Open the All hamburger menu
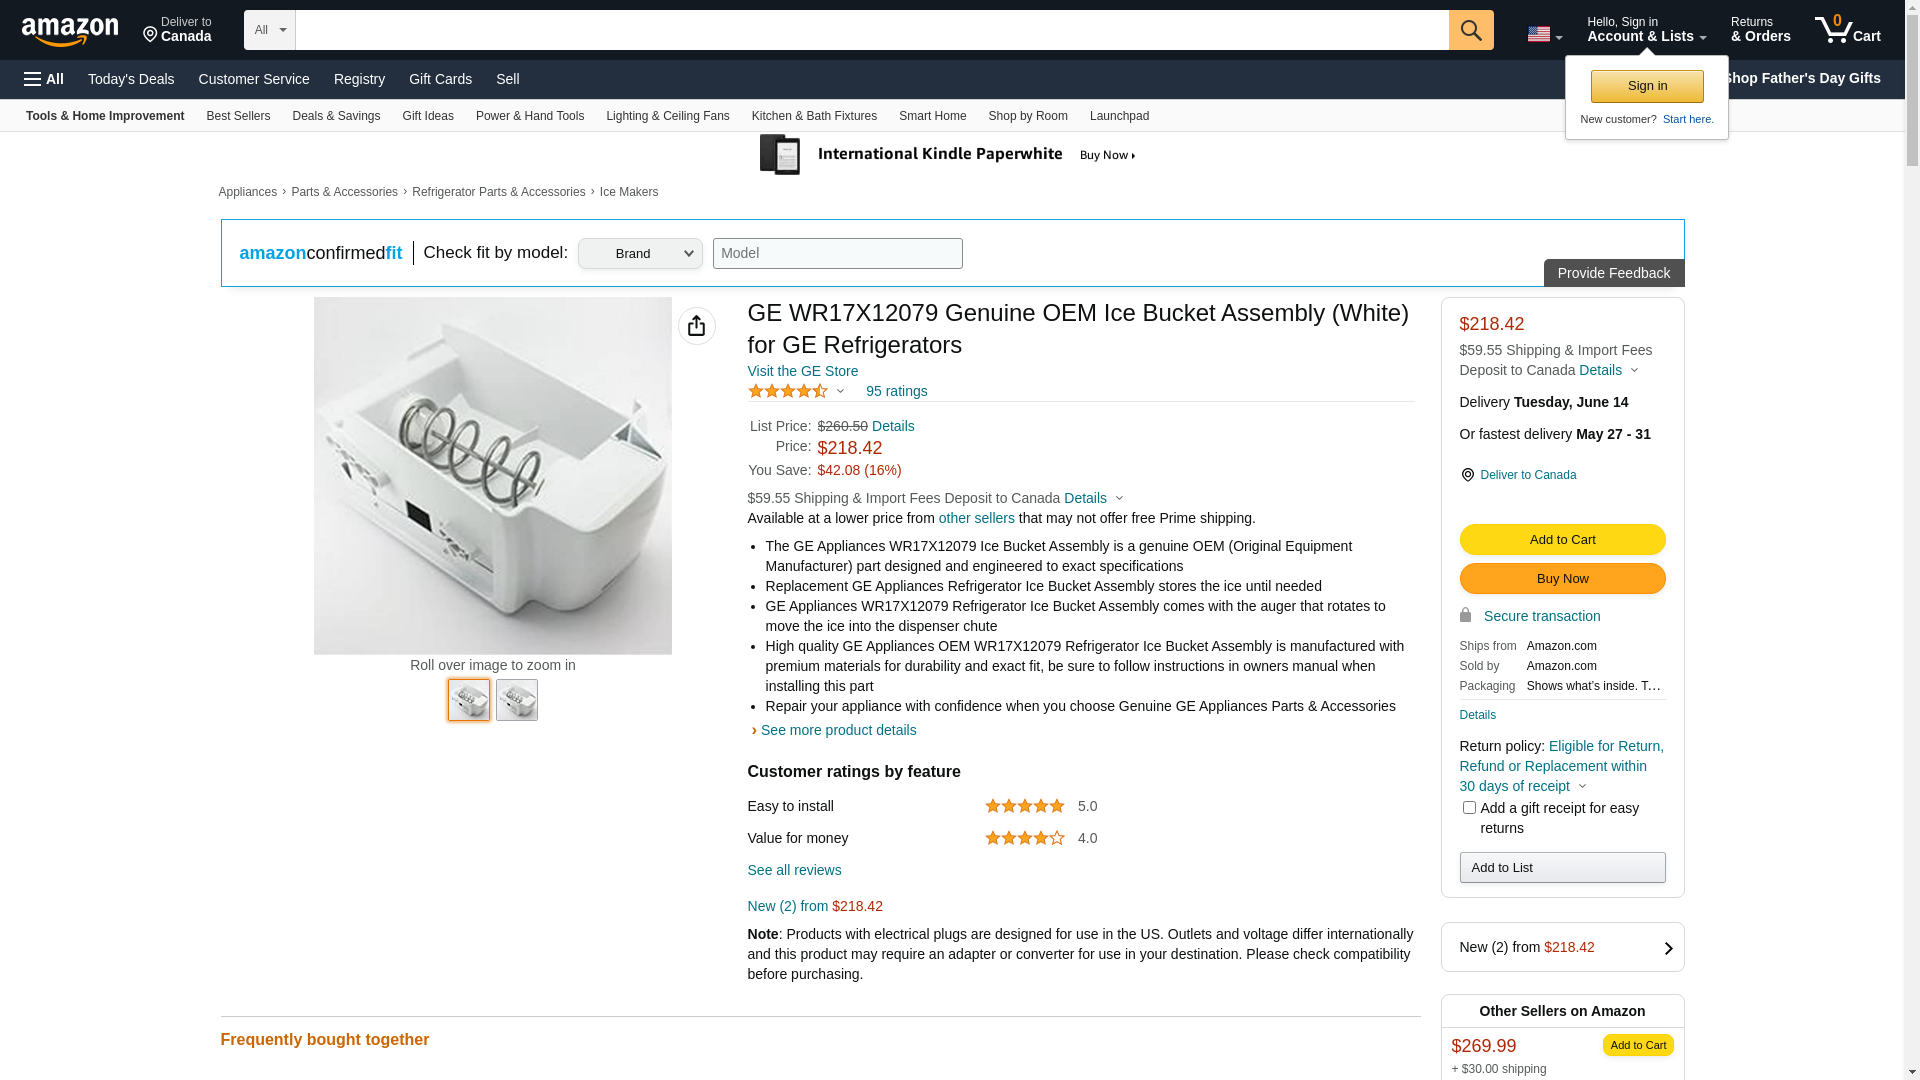The height and width of the screenshot is (1080, 1920). (x=44, y=79)
